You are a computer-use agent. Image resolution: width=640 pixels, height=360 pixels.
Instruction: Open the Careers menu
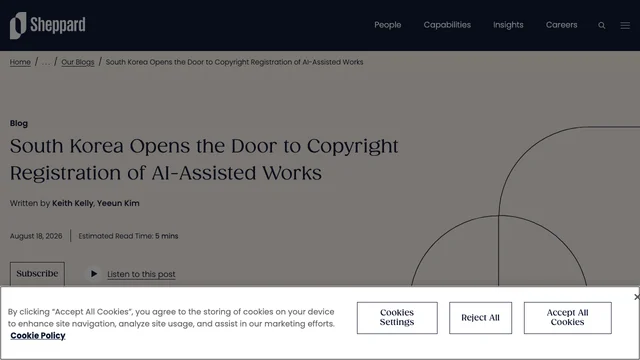(x=562, y=25)
